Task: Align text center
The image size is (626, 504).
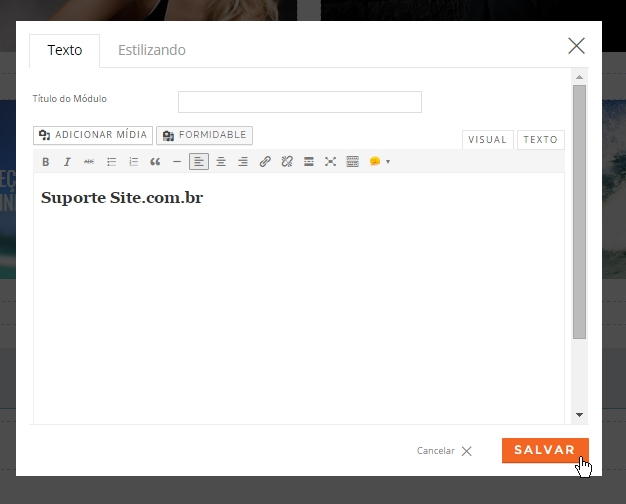Action: pyautogui.click(x=221, y=162)
